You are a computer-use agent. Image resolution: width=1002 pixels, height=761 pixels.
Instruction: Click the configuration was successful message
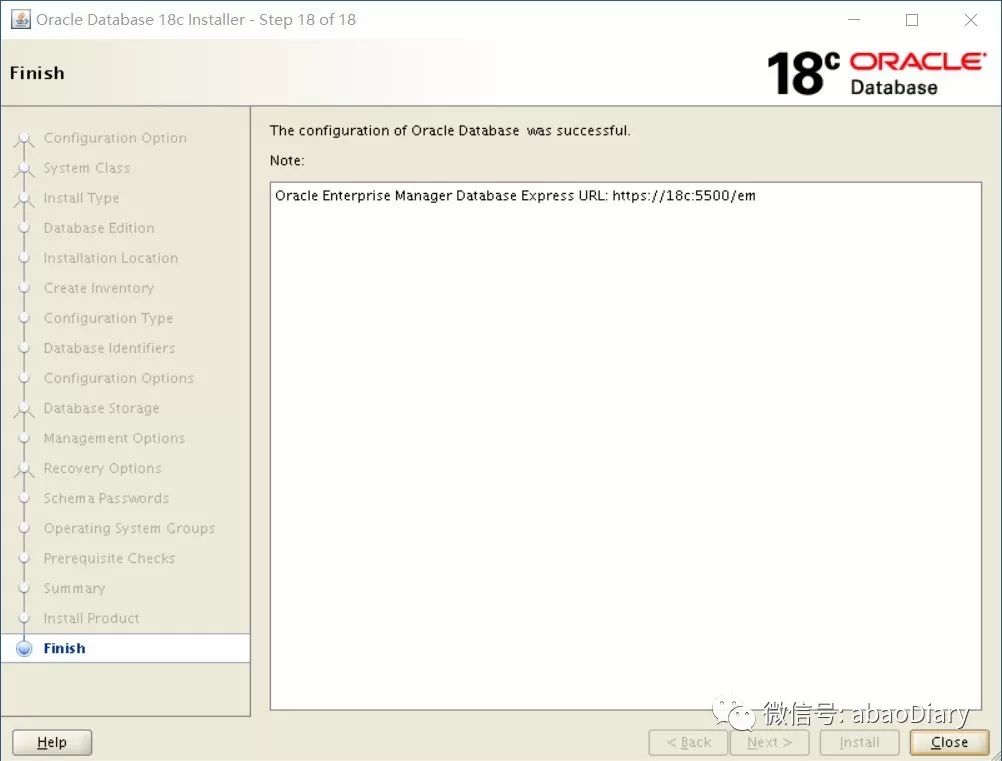tap(450, 130)
